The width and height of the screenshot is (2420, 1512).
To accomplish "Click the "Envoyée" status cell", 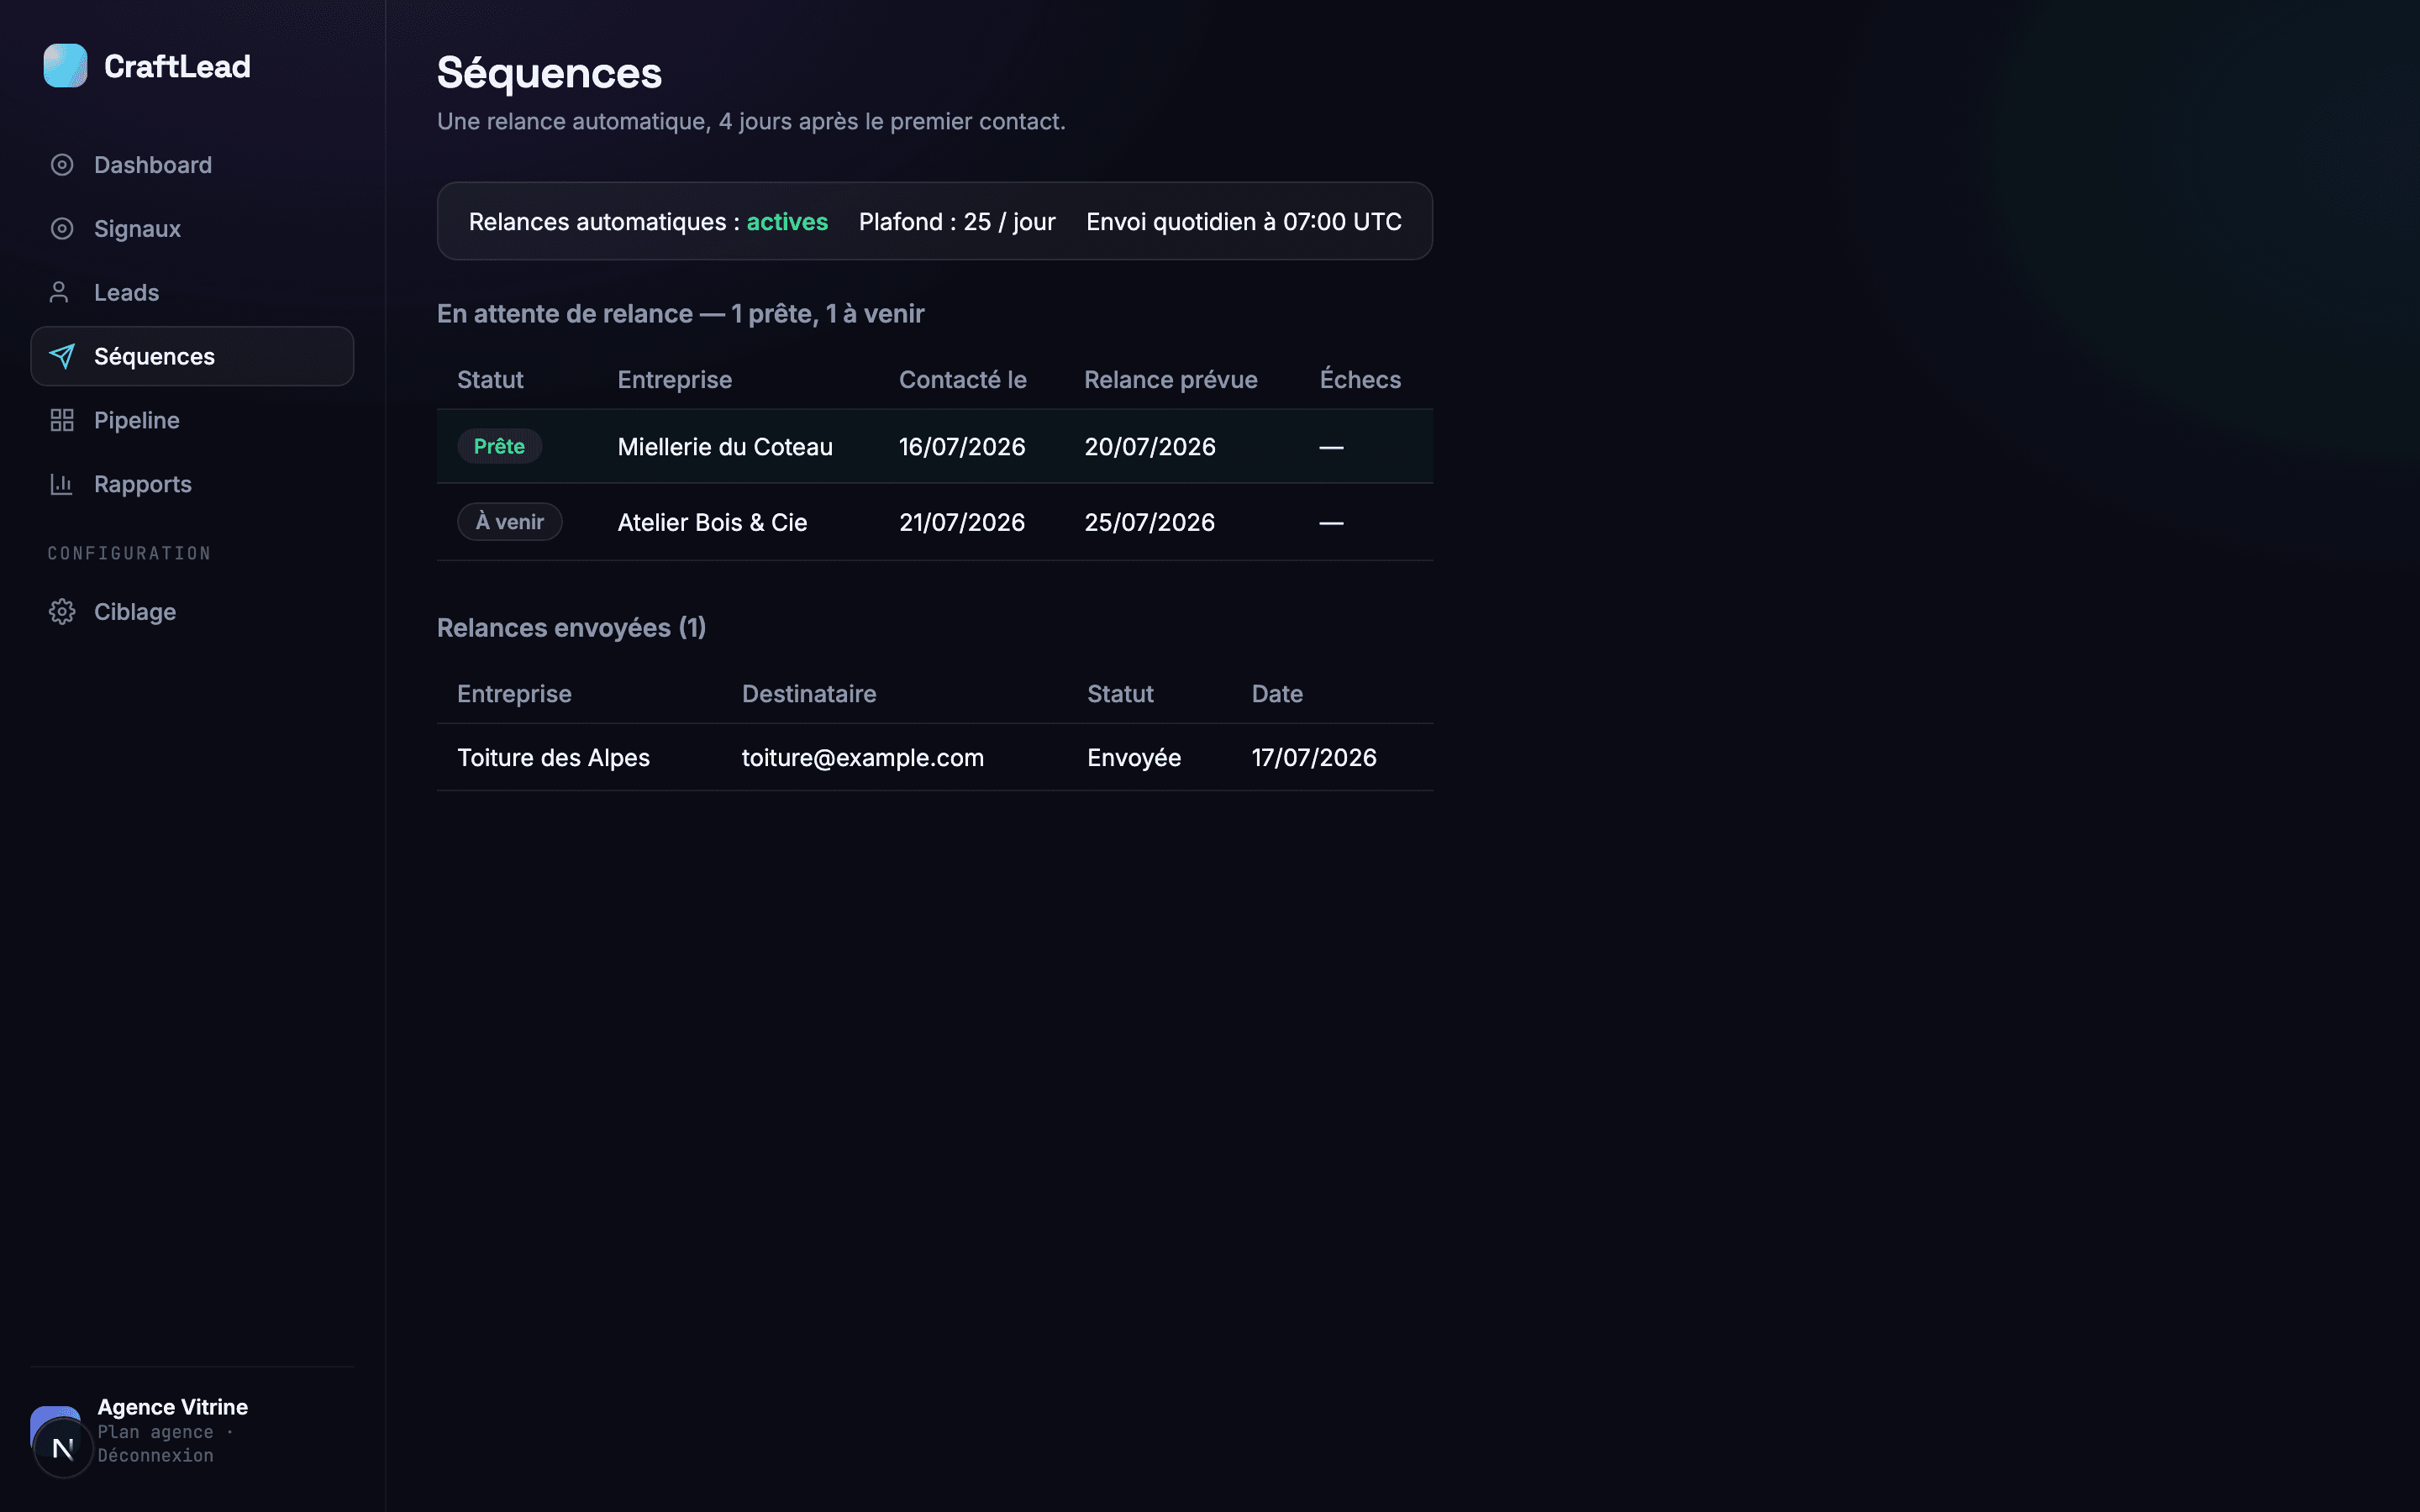I will pos(1134,758).
